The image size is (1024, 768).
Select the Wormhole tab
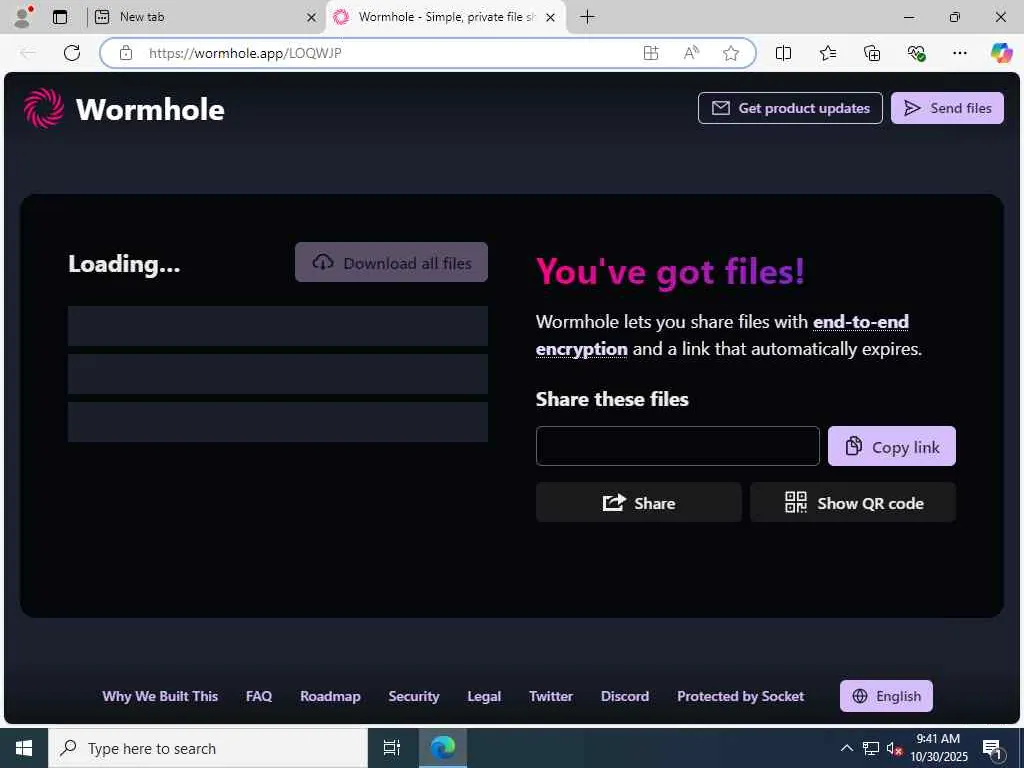coord(446,17)
